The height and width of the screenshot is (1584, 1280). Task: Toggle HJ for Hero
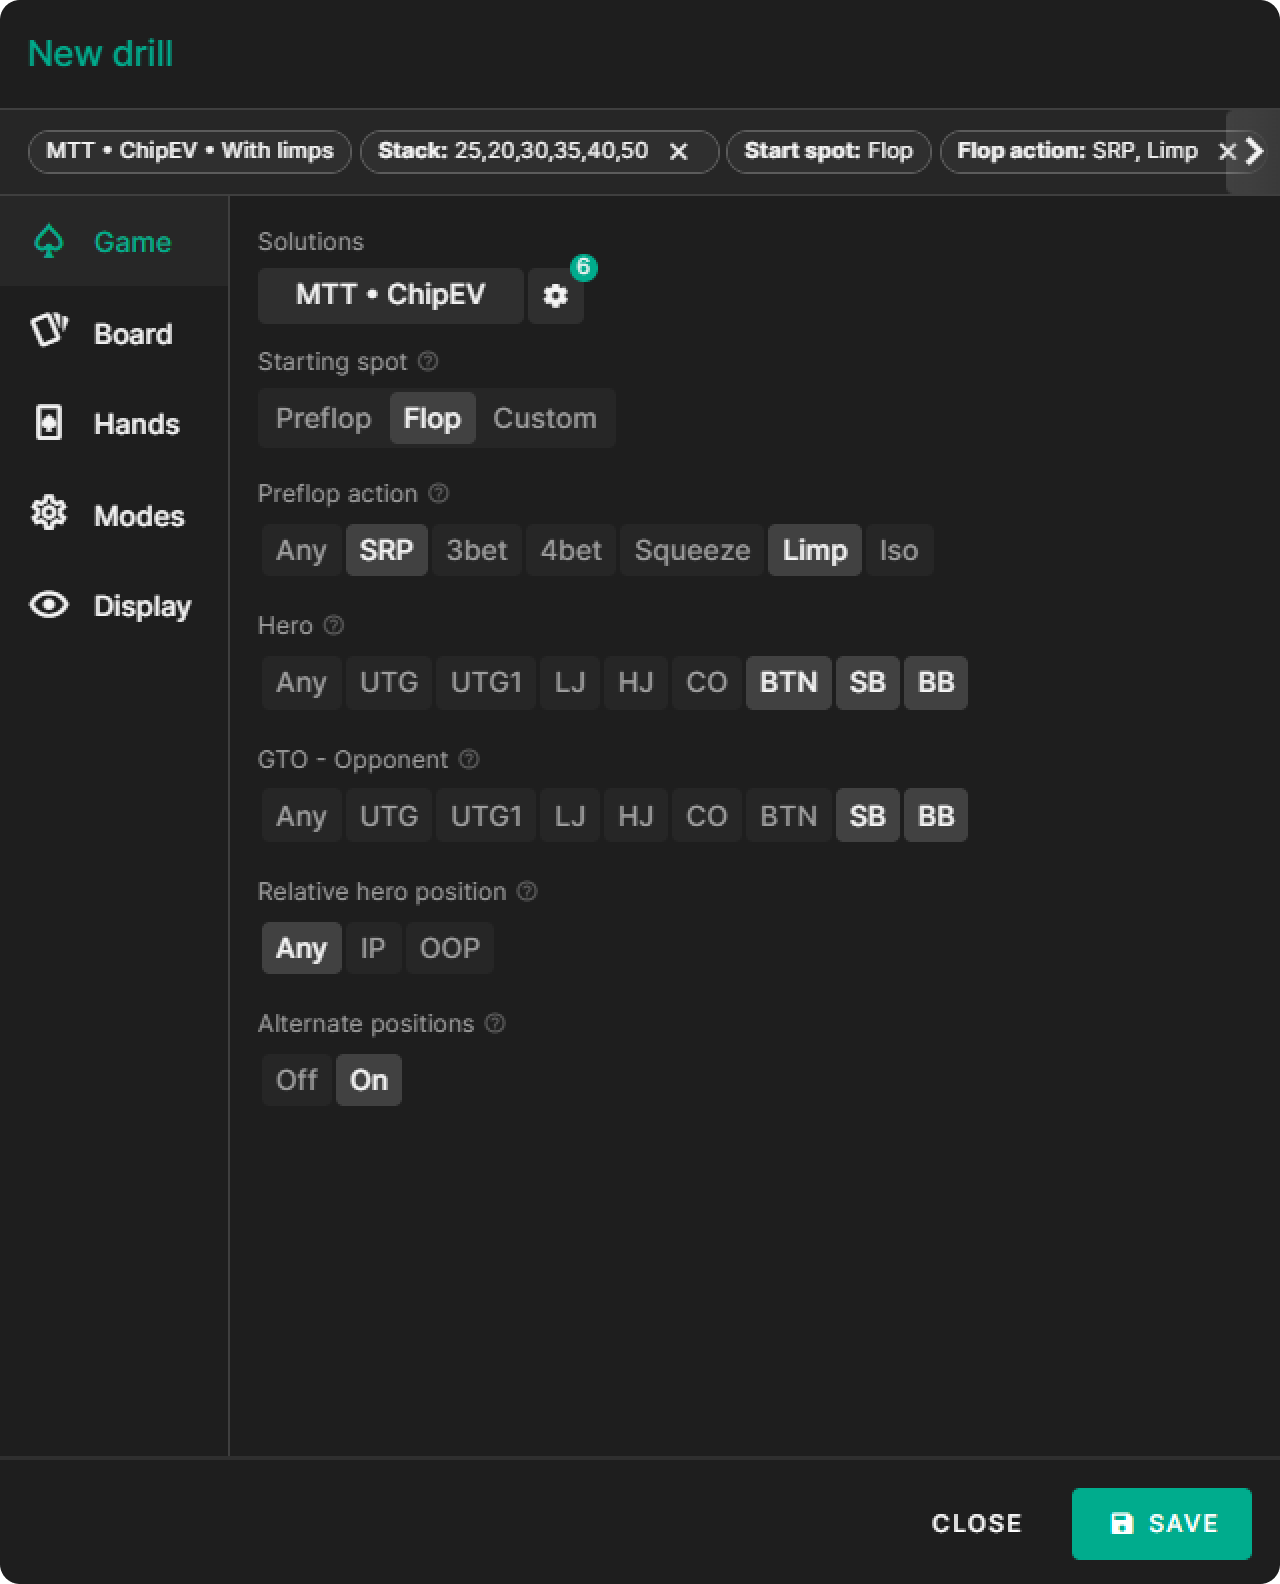point(636,683)
